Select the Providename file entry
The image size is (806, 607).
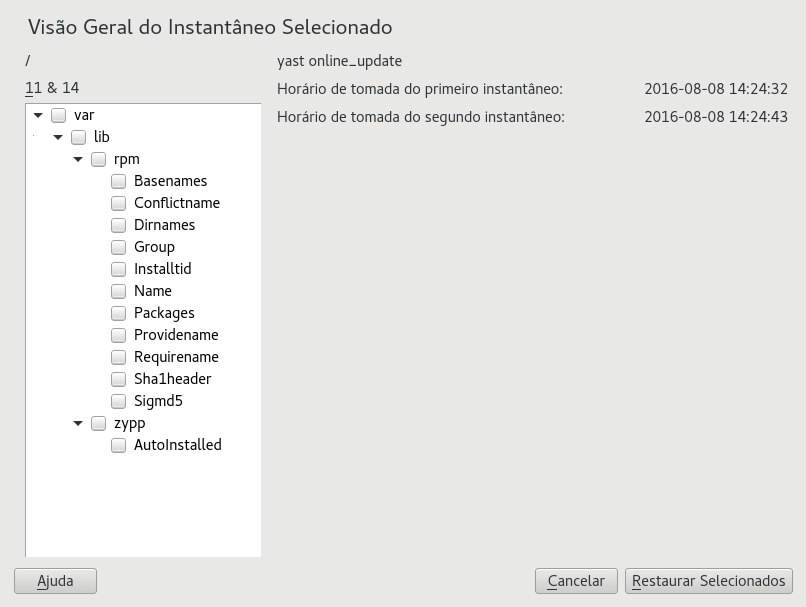pyautogui.click(x=176, y=335)
